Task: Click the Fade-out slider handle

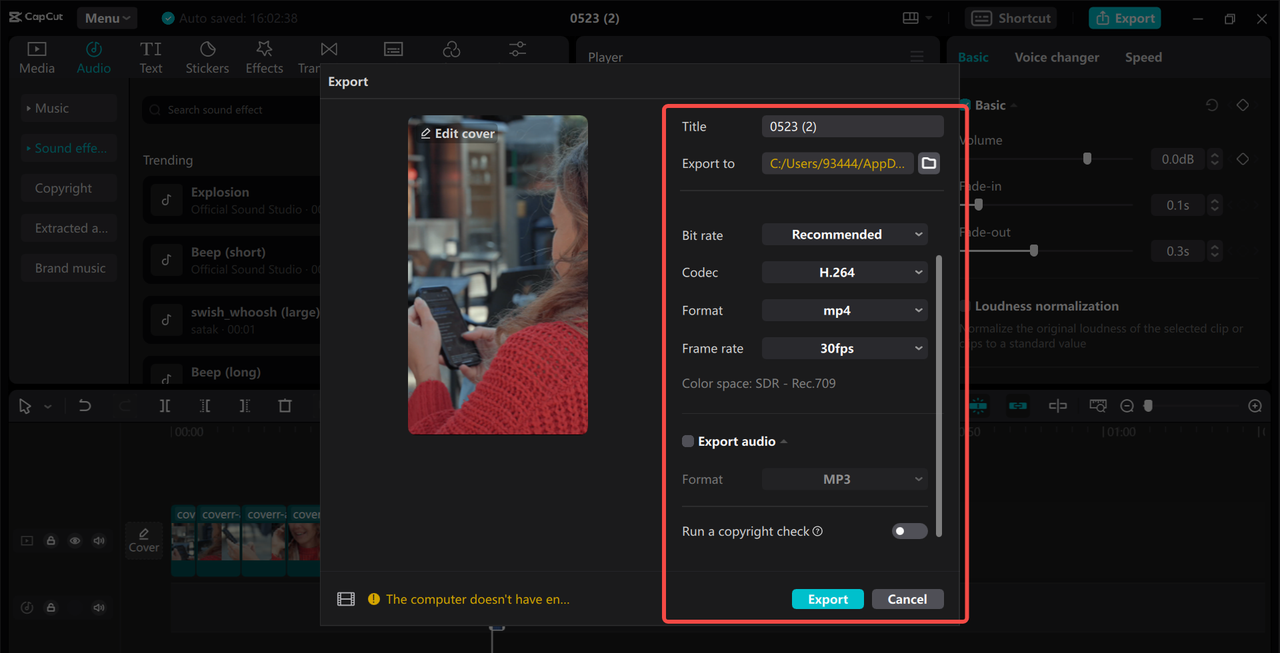Action: point(1033,251)
